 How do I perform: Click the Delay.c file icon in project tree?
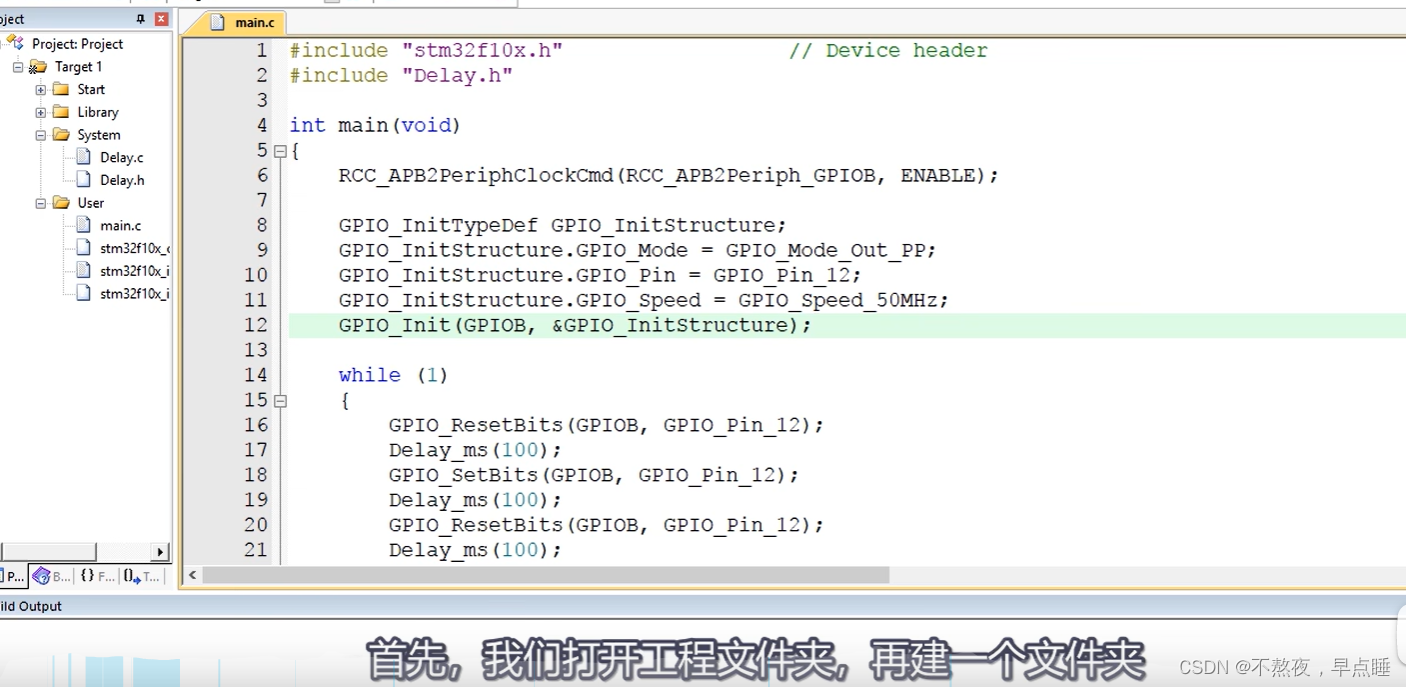(83, 157)
